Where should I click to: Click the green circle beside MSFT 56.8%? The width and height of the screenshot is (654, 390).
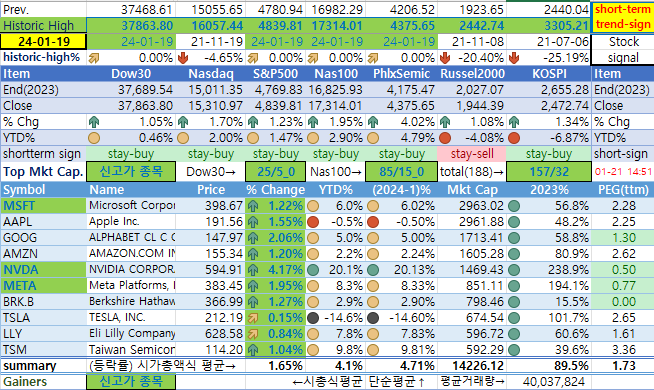point(514,206)
